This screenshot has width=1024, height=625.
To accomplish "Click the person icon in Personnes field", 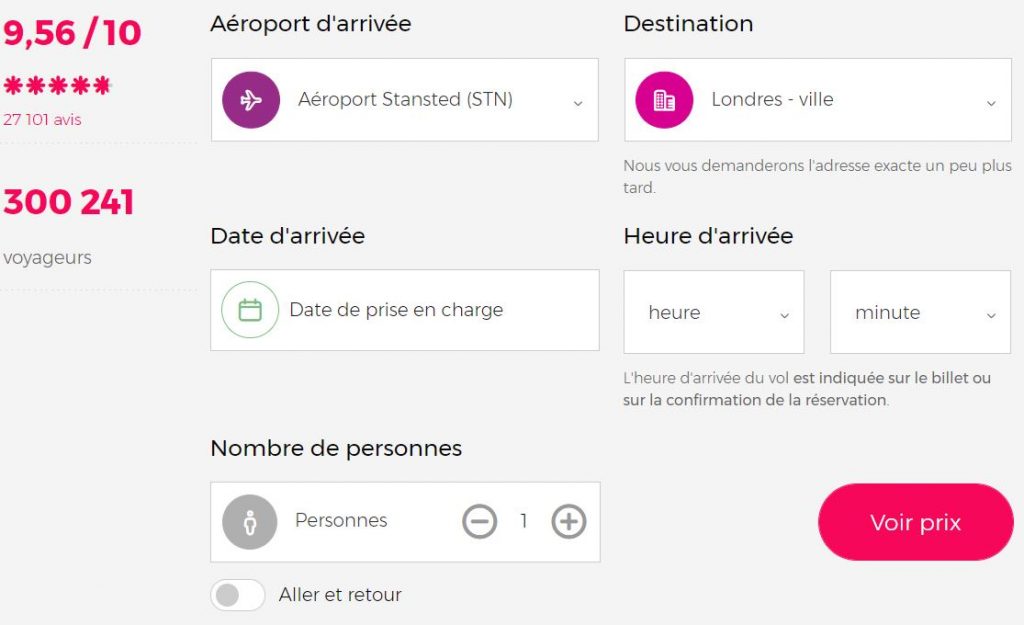I will point(250,521).
